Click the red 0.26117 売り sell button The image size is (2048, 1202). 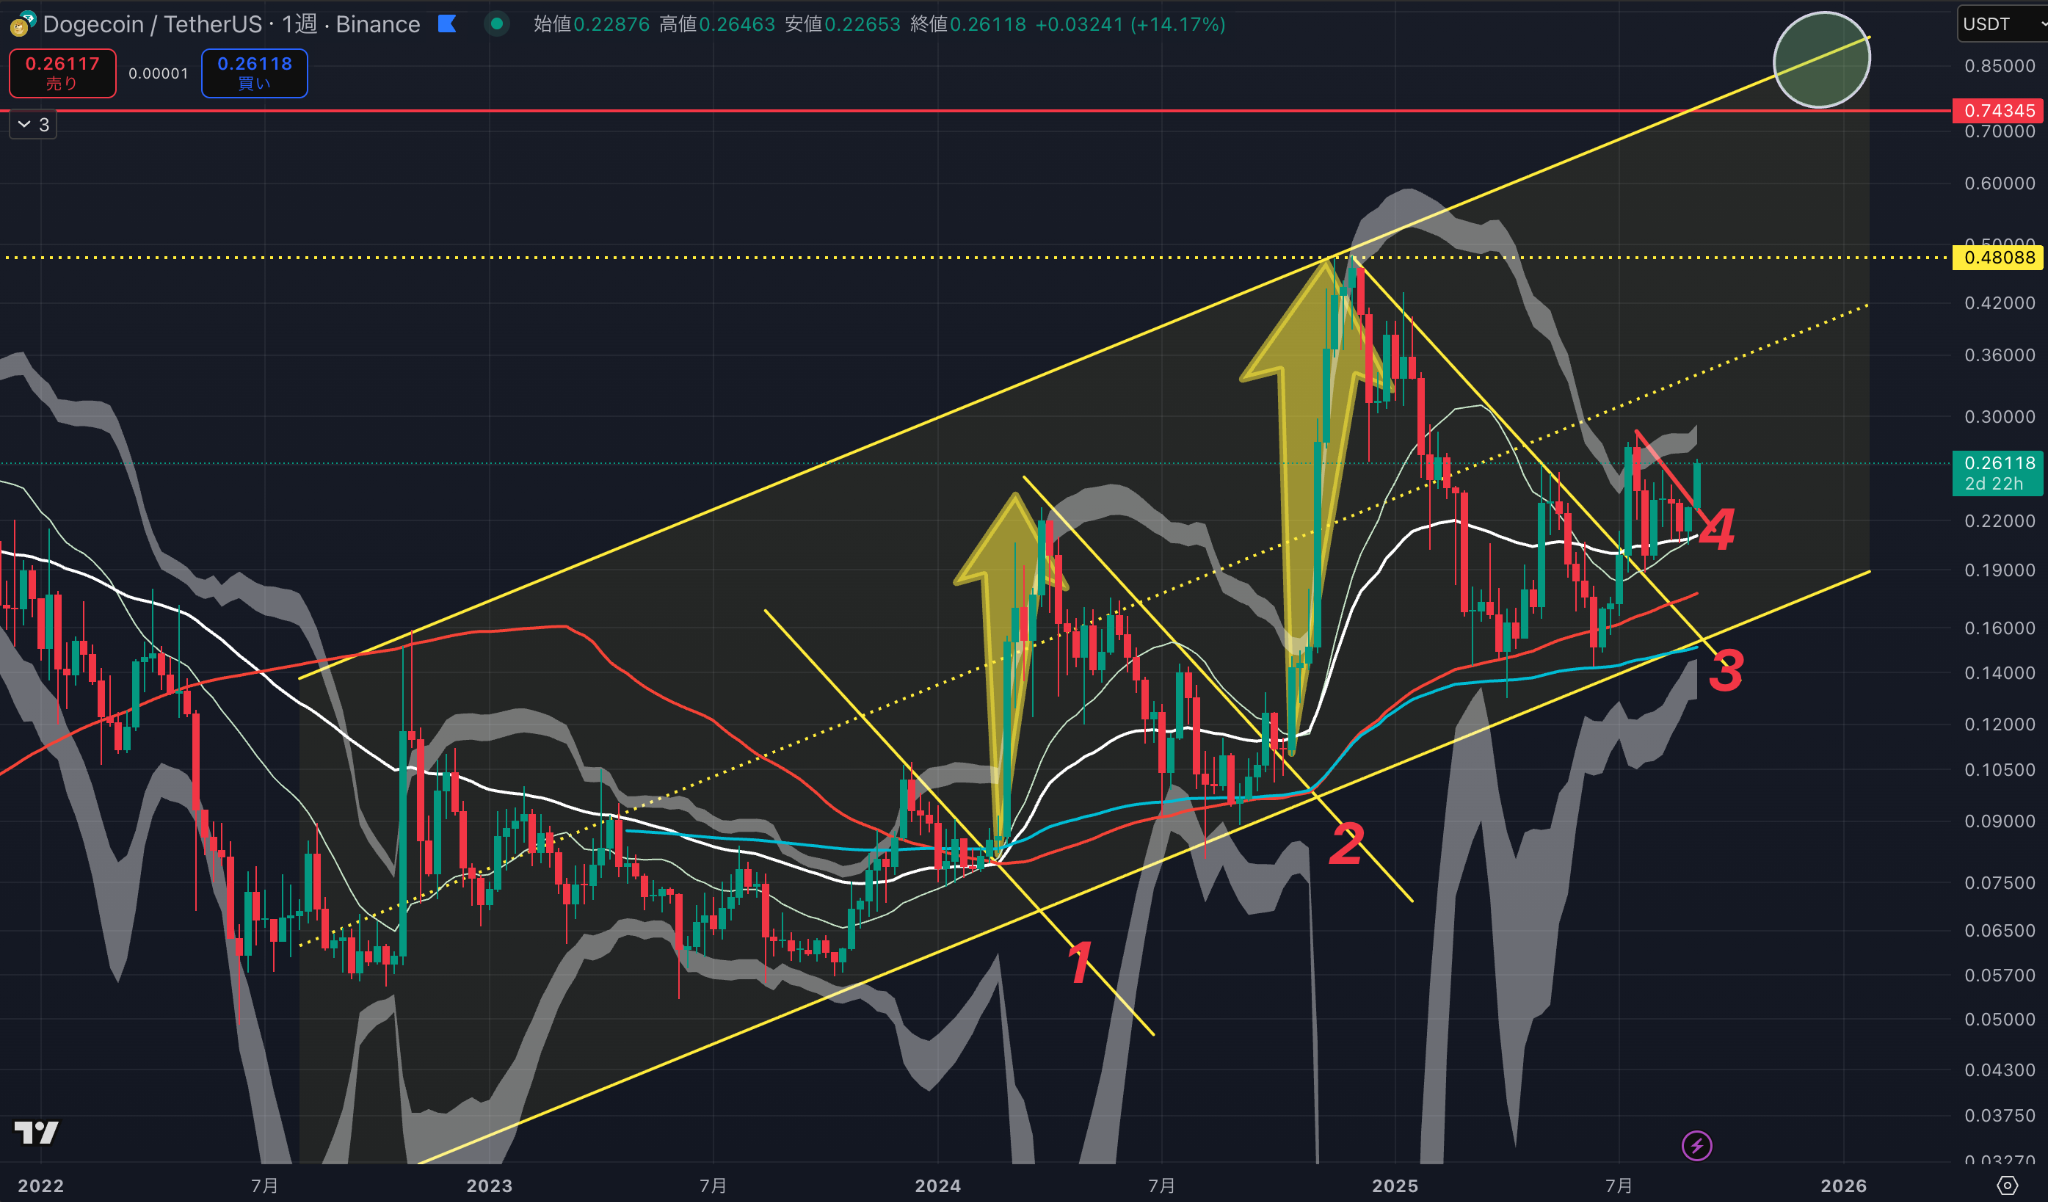62,73
